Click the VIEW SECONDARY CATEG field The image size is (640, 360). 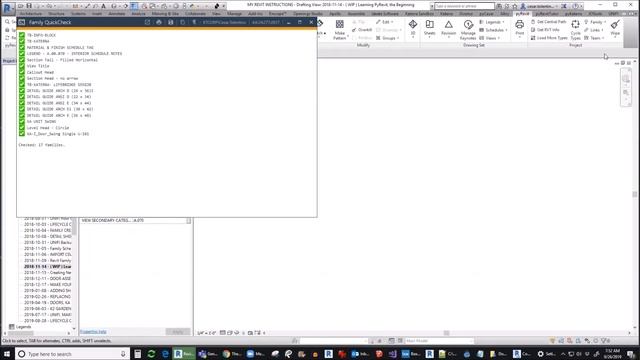click(136, 220)
